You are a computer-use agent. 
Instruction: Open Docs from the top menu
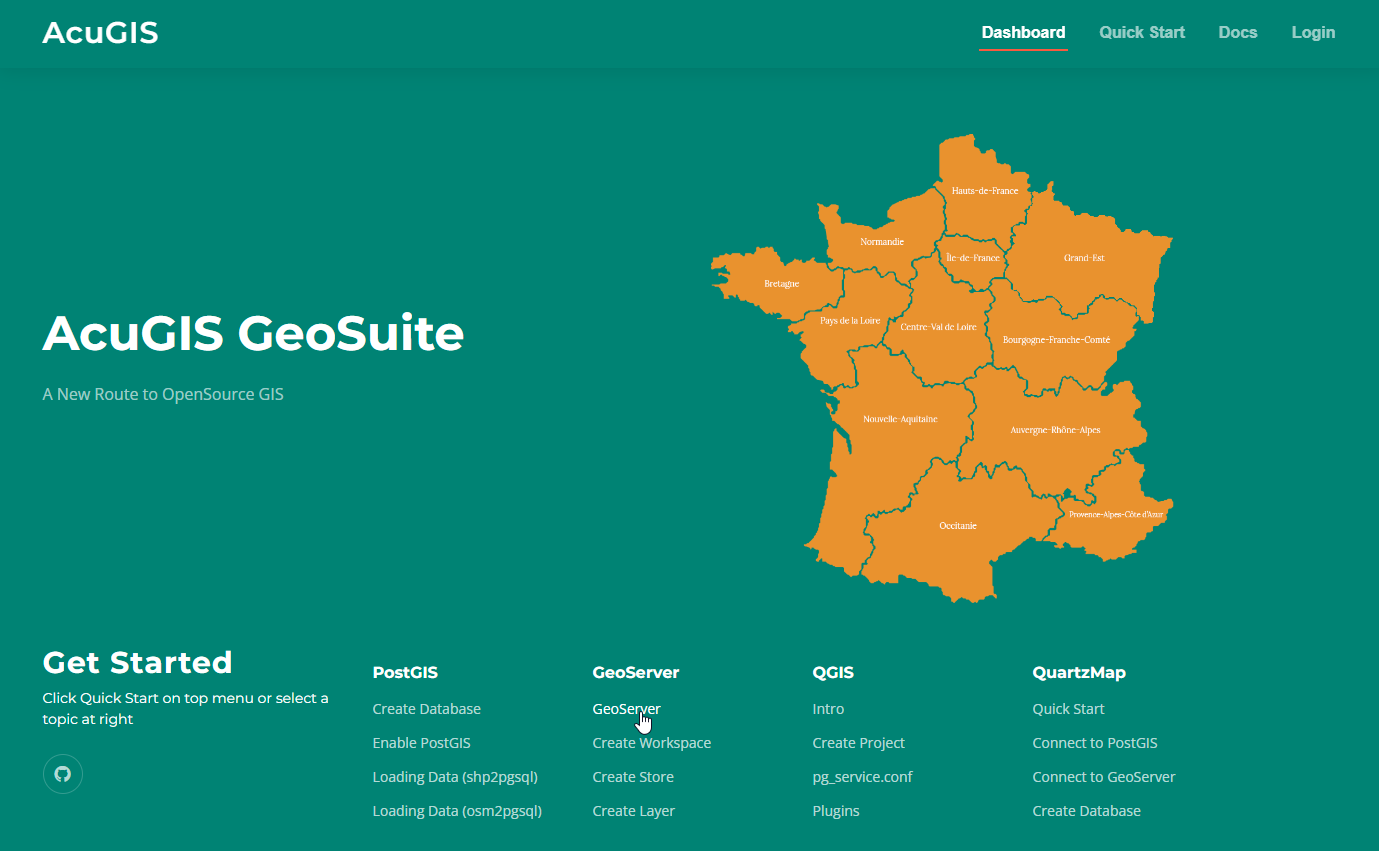[x=1238, y=32]
